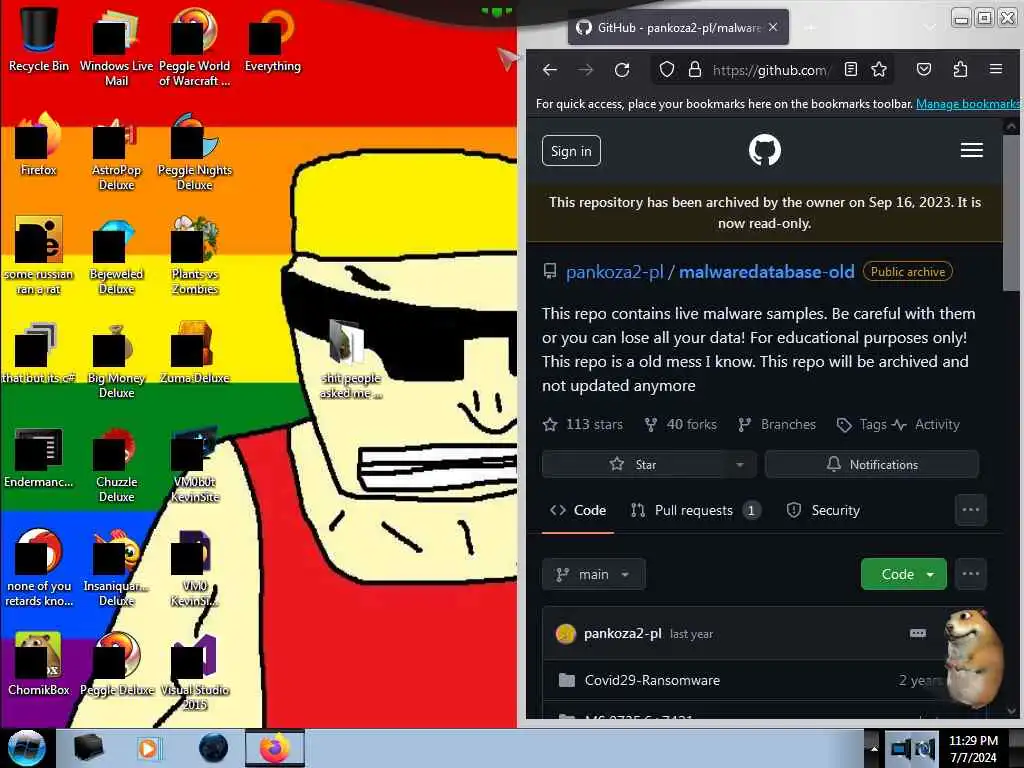Go to GitHub home via Octocat logo
This screenshot has height=768, width=1024.
click(764, 150)
